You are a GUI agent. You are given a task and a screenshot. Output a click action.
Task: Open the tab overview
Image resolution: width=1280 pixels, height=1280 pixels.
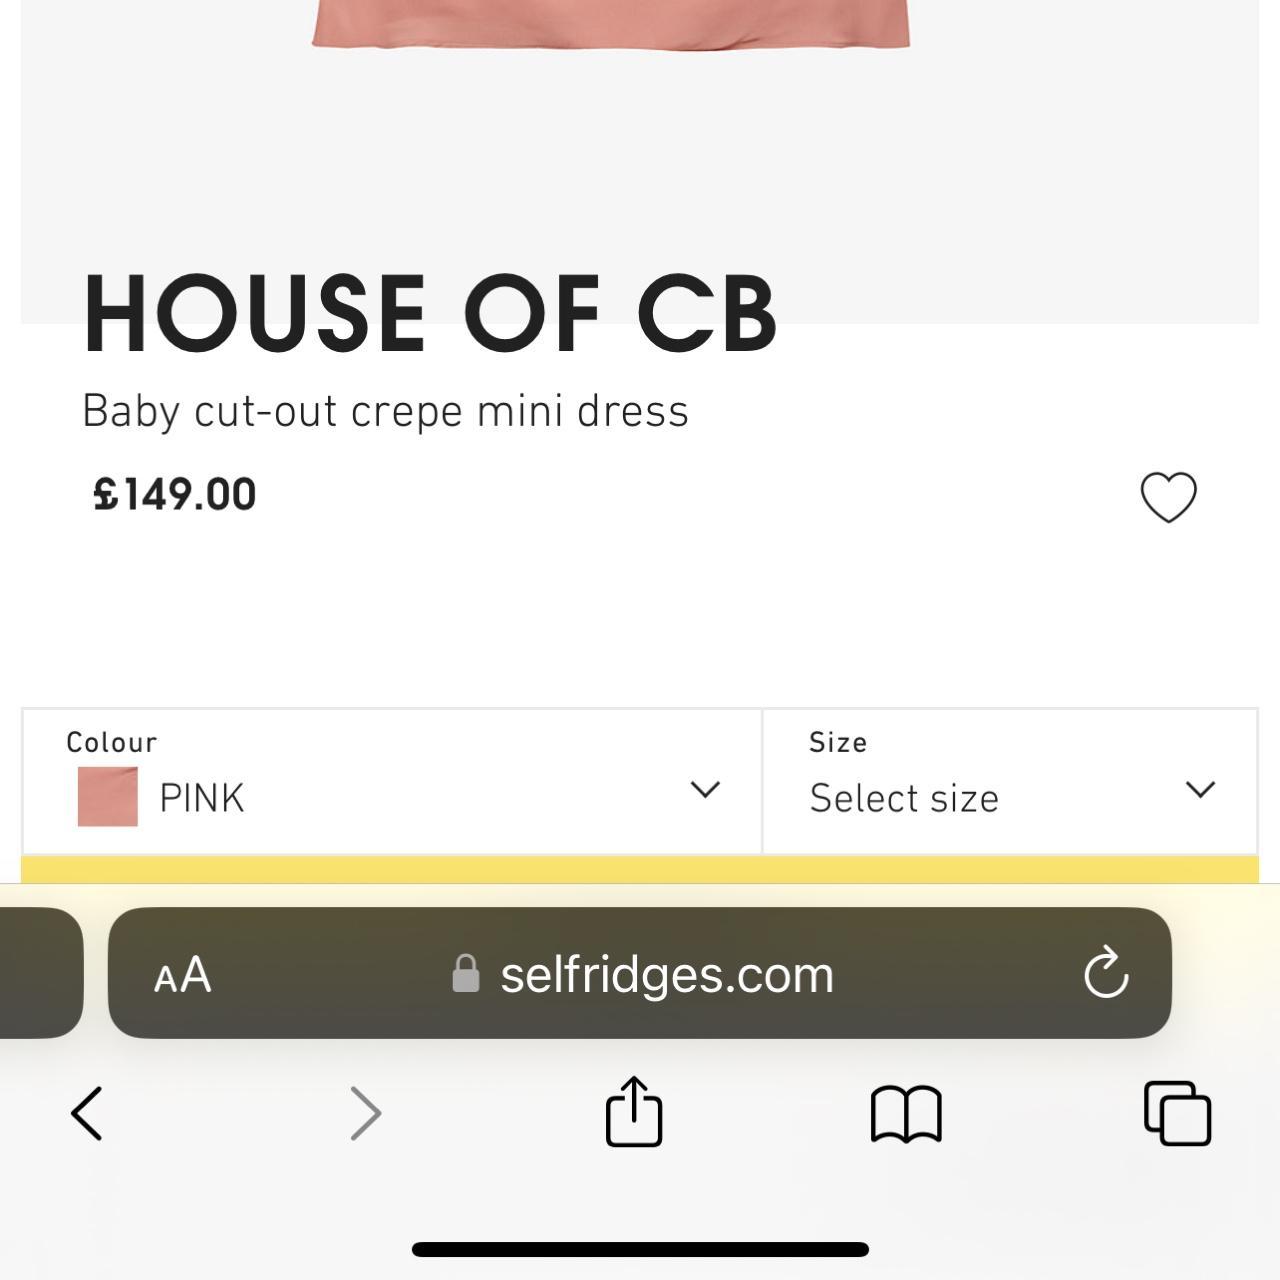[x=1178, y=1113]
